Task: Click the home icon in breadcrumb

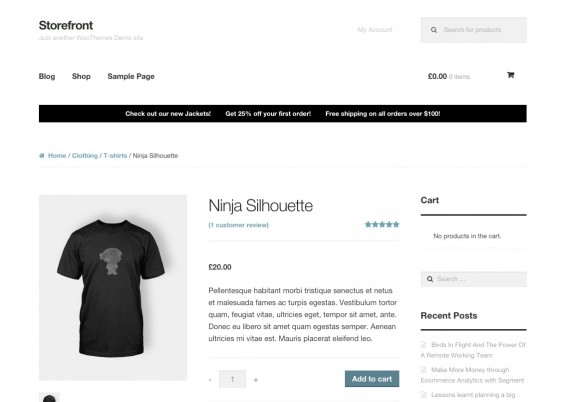Action: [x=42, y=156]
